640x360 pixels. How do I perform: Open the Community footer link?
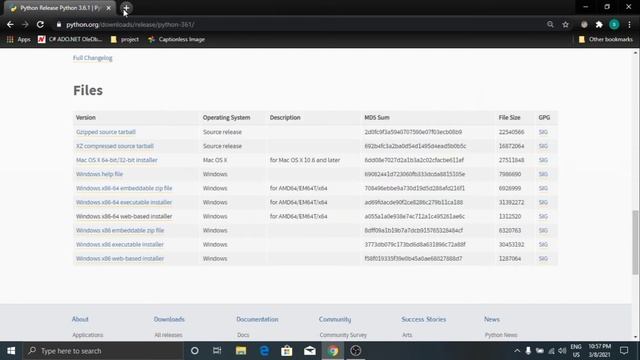click(335, 319)
